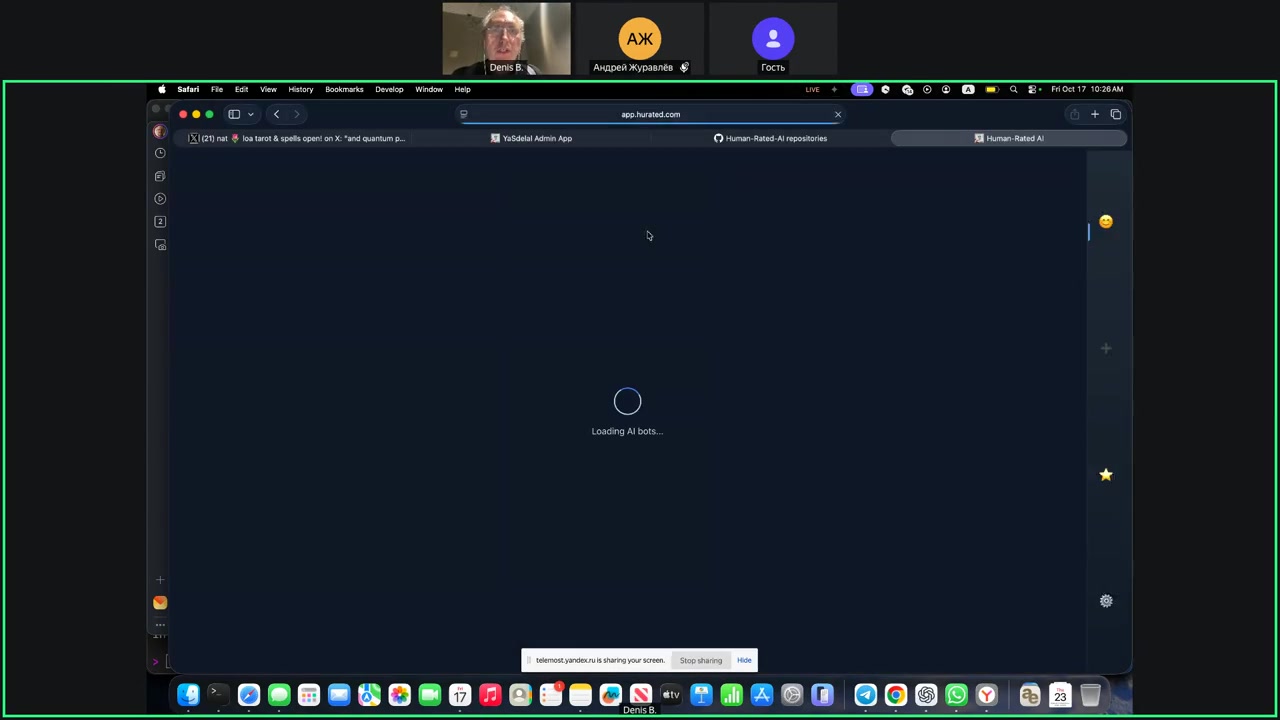Click the smiley emoji in right panel
Image resolution: width=1280 pixels, height=720 pixels.
1106,222
